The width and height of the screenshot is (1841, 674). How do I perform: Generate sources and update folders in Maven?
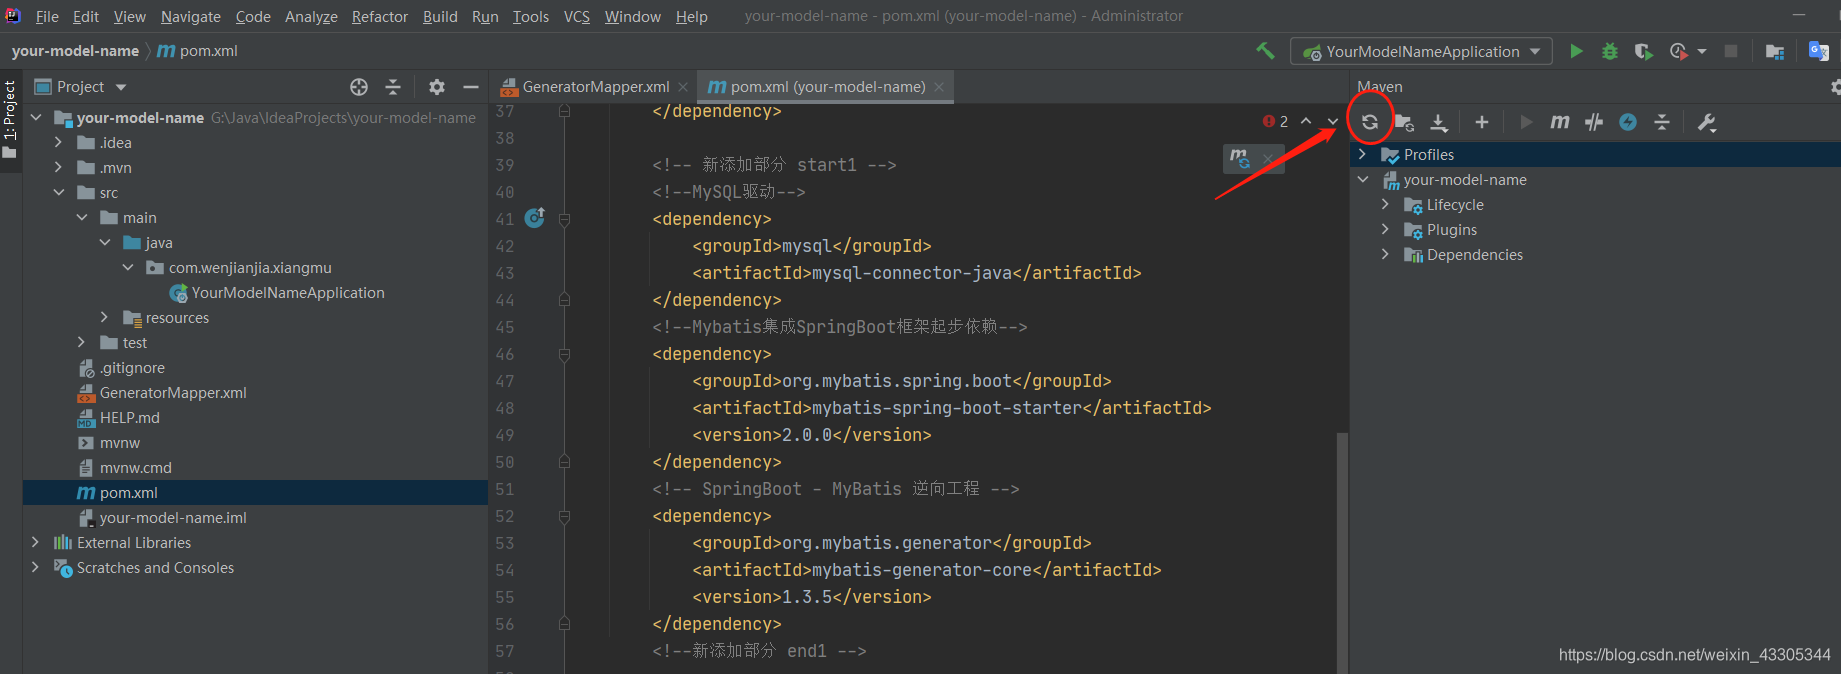pyautogui.click(x=1404, y=122)
